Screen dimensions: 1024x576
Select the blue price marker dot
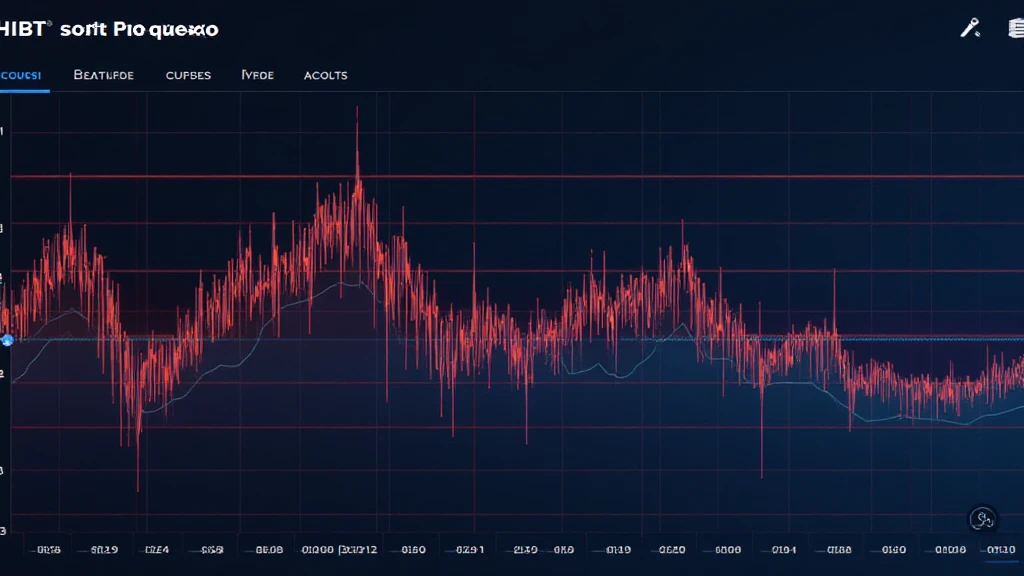7,340
